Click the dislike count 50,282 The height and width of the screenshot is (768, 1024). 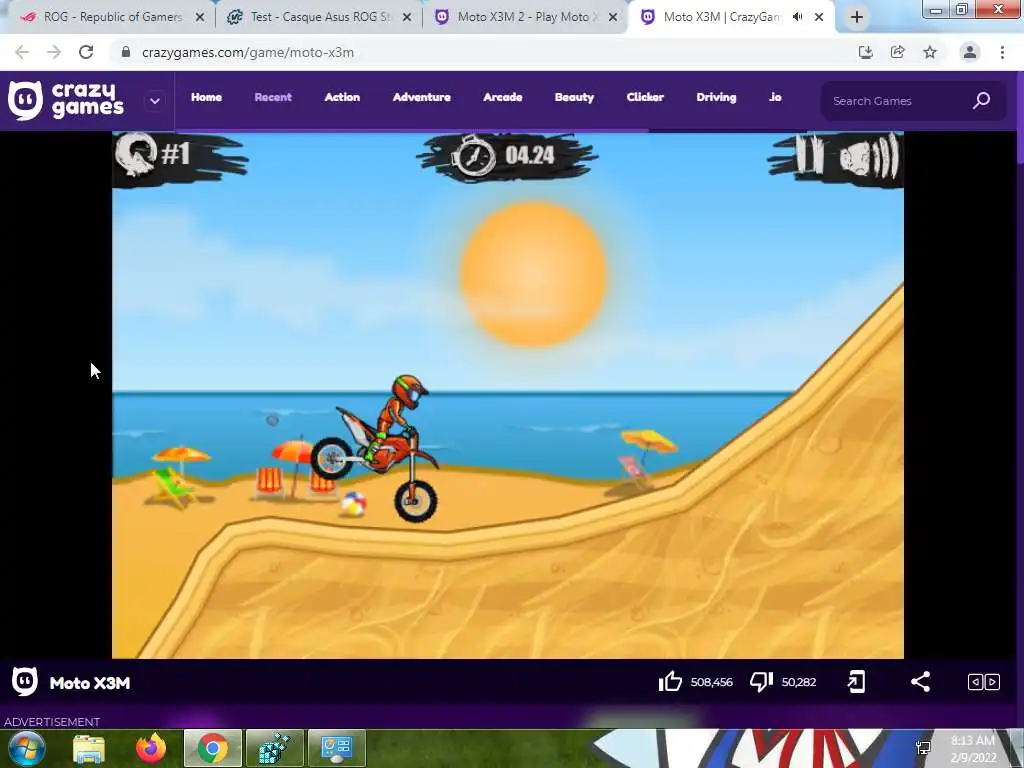pyautogui.click(x=799, y=682)
